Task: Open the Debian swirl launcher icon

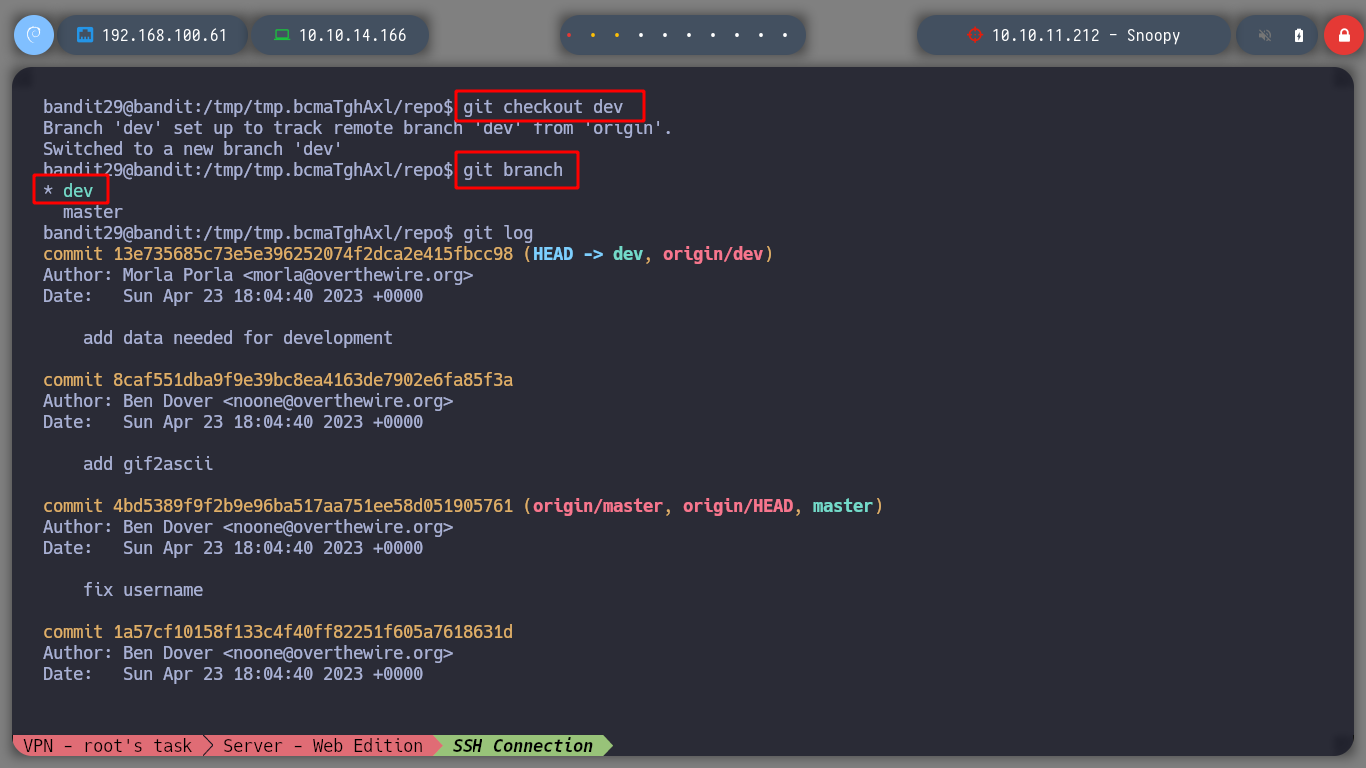Action: [33, 35]
